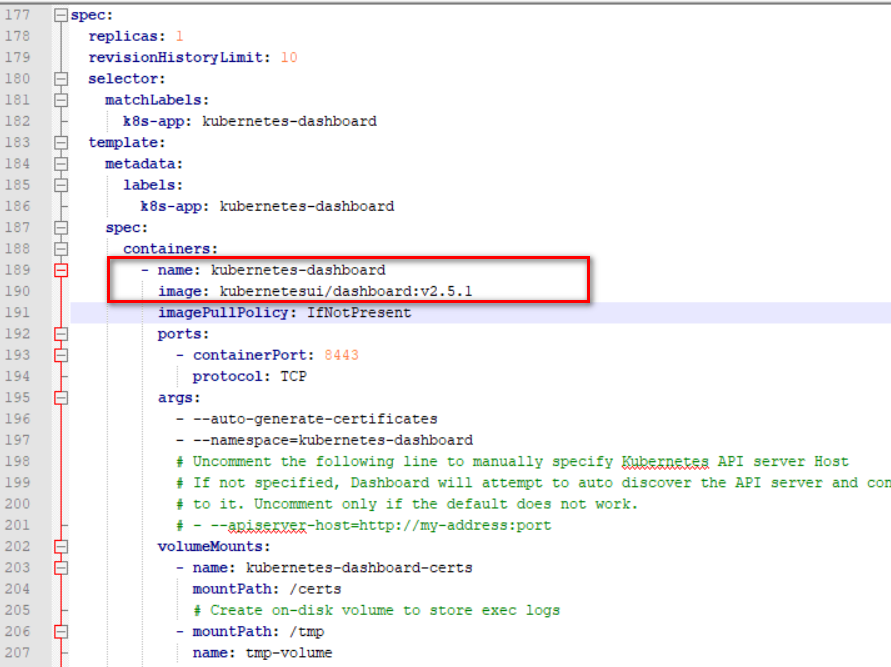Select line number 191 in the margin
The width and height of the screenshot is (891, 667).
coord(18,312)
